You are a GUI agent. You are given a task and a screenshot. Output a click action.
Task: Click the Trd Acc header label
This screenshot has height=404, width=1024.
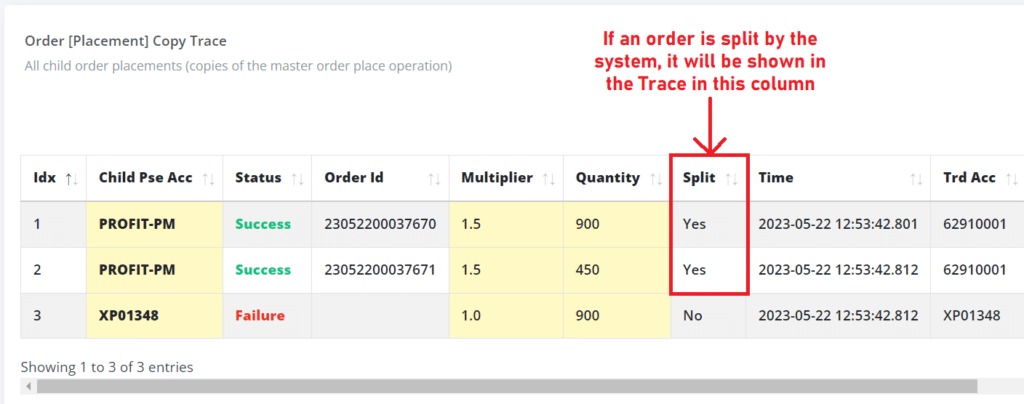tap(969, 178)
